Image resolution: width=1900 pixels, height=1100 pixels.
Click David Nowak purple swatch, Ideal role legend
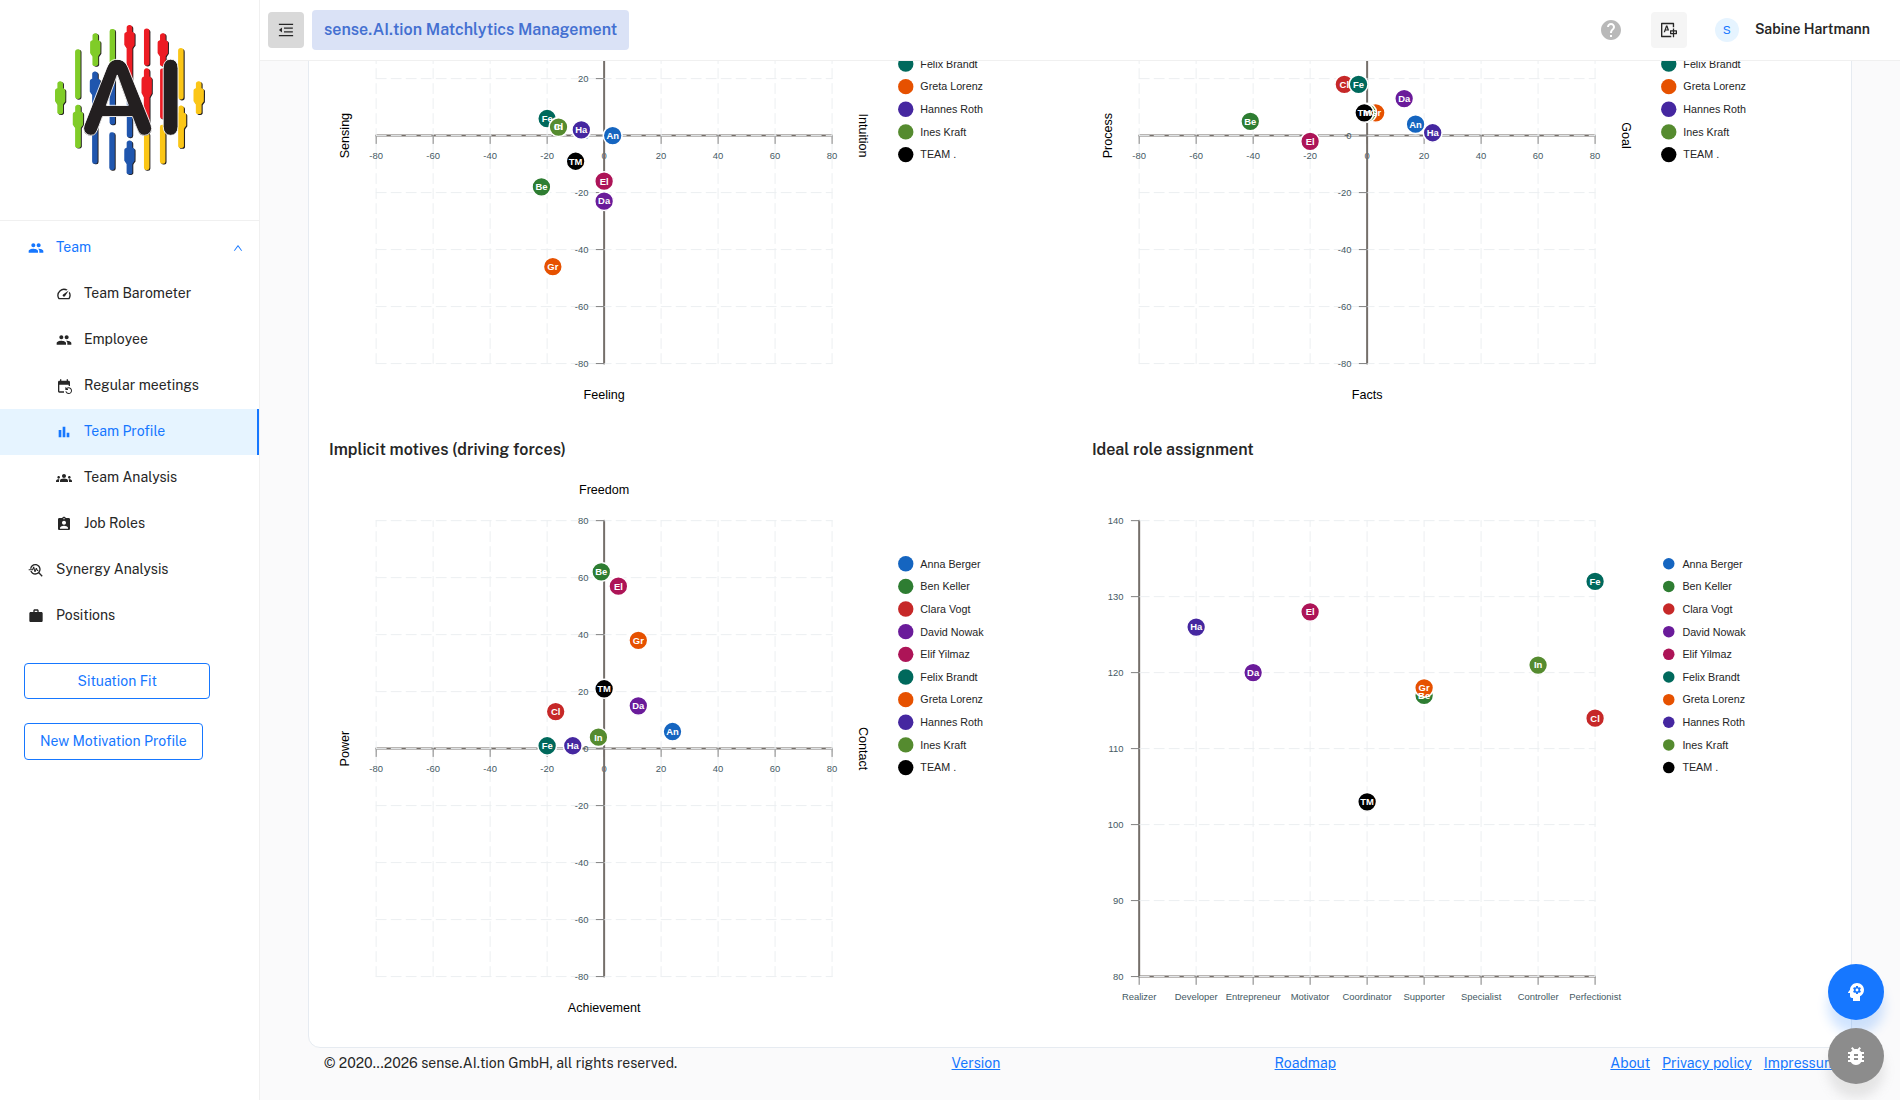pyautogui.click(x=1669, y=632)
